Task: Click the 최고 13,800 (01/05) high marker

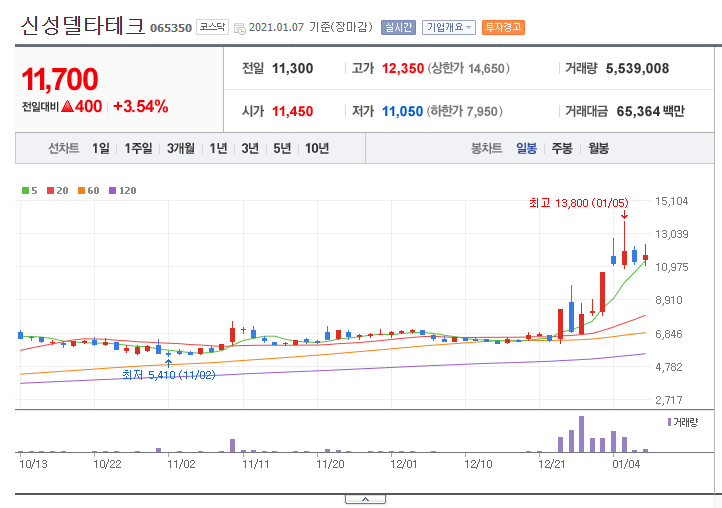Action: (x=578, y=203)
